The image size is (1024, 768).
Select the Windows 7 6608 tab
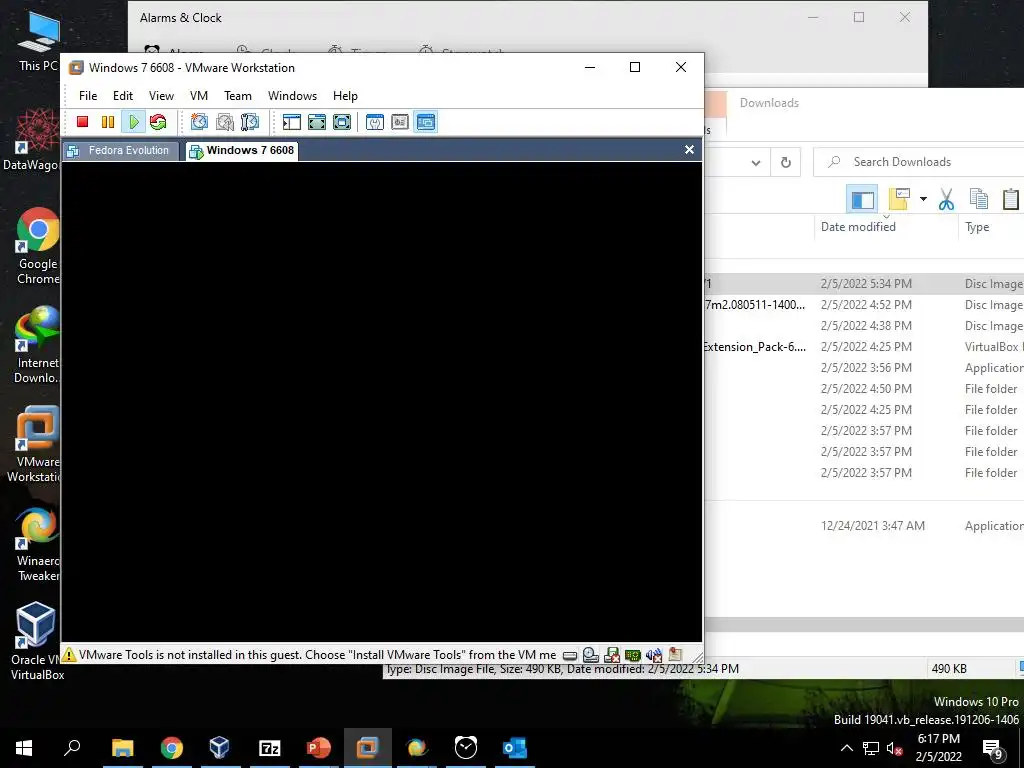tap(242, 151)
